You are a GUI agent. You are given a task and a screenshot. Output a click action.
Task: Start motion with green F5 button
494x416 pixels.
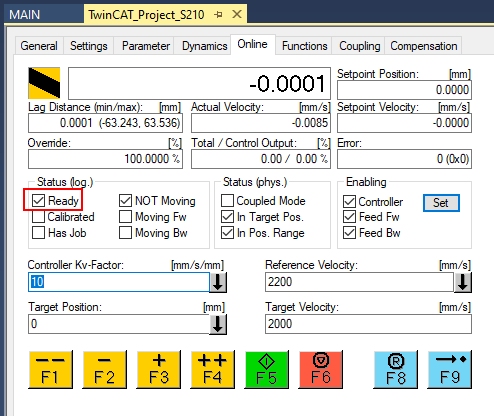[267, 369]
